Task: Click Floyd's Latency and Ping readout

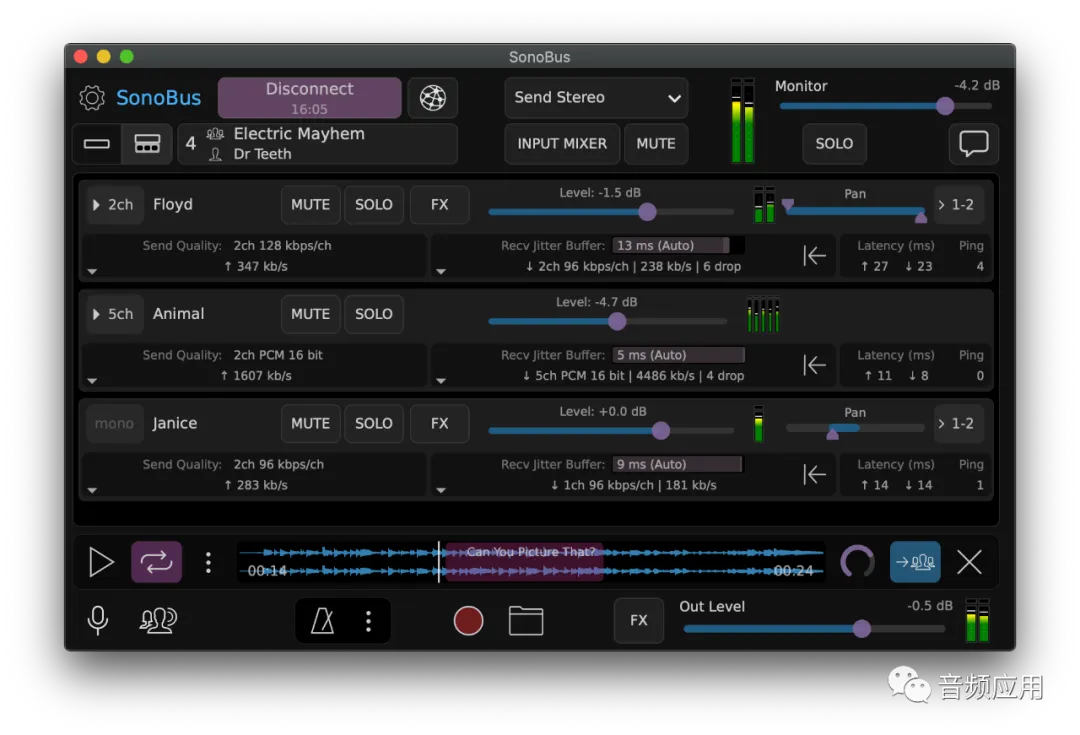Action: (x=915, y=256)
